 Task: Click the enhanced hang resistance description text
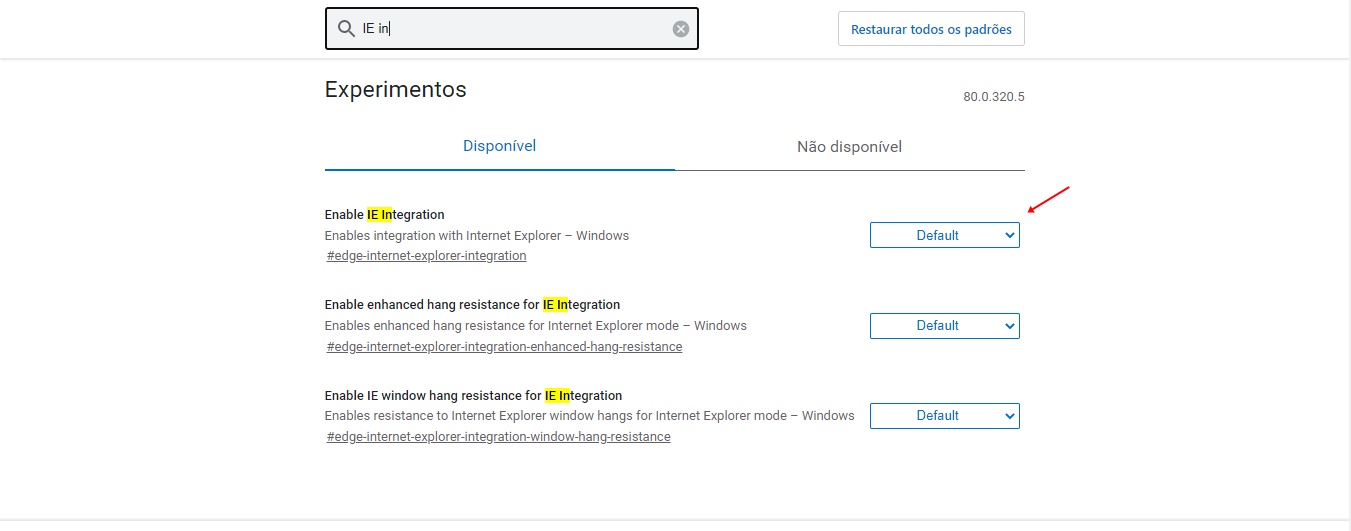(536, 326)
